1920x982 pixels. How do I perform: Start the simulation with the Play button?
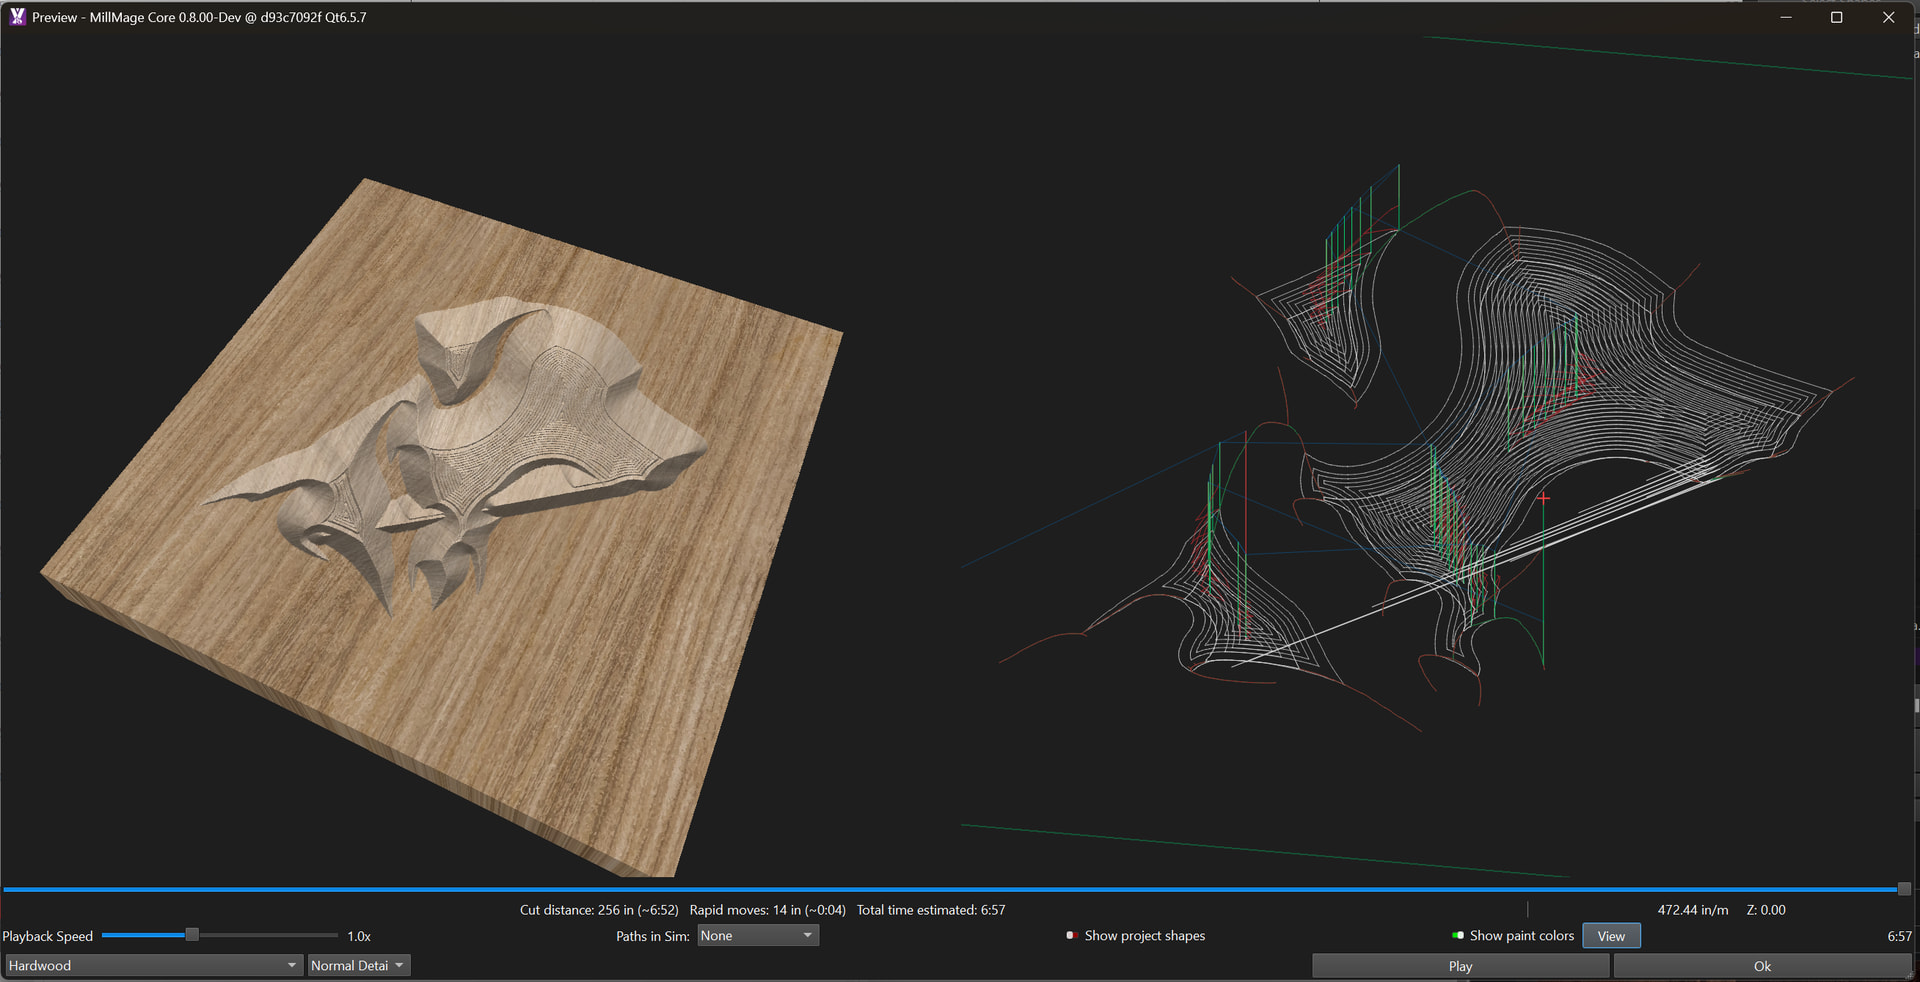[x=1459, y=966]
